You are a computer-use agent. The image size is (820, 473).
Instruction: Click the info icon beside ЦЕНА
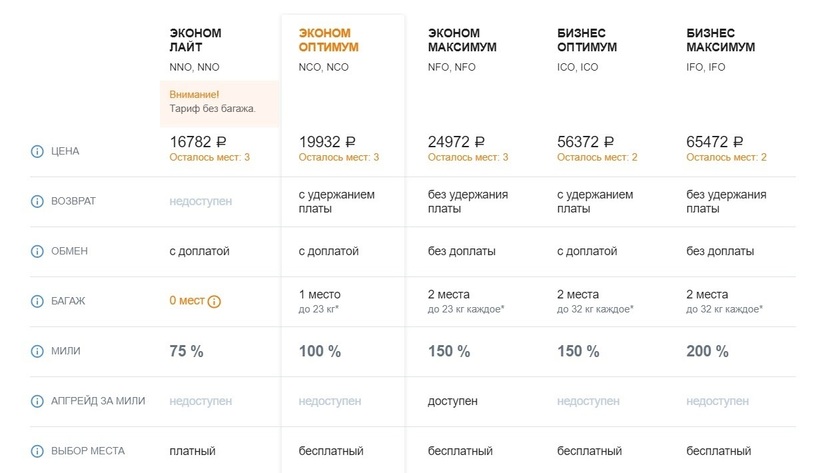[x=37, y=151]
